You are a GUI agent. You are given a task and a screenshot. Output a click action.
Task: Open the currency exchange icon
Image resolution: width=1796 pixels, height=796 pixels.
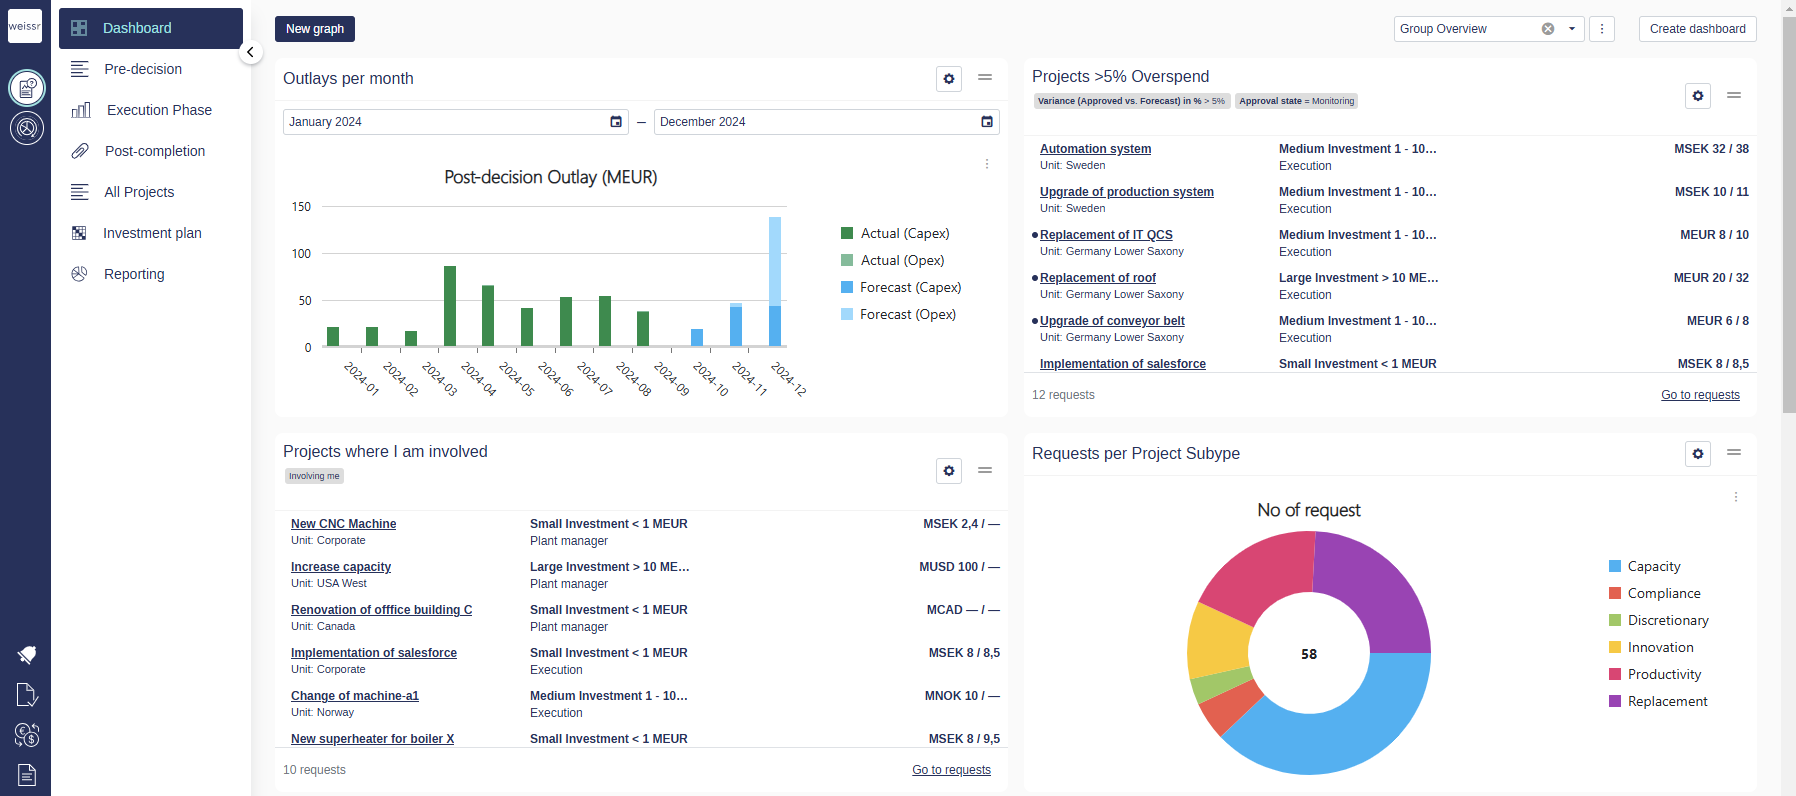[27, 735]
